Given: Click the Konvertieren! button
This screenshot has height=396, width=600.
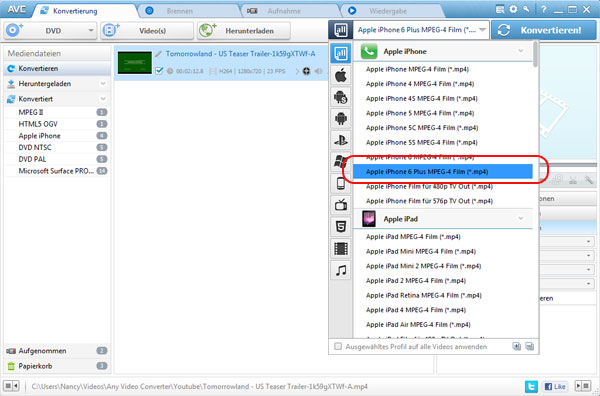Looking at the screenshot, I should click(544, 30).
